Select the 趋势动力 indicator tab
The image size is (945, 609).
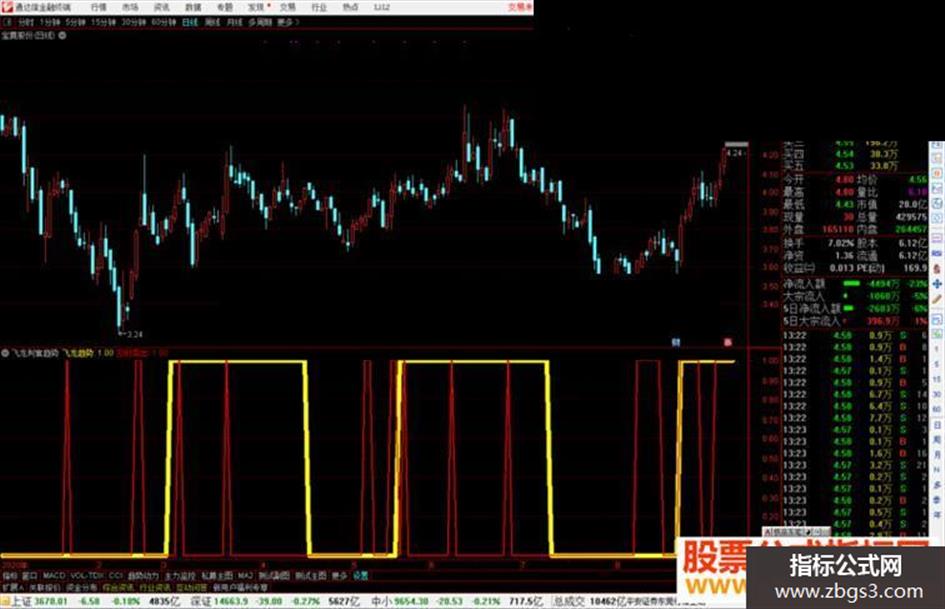click(x=143, y=576)
